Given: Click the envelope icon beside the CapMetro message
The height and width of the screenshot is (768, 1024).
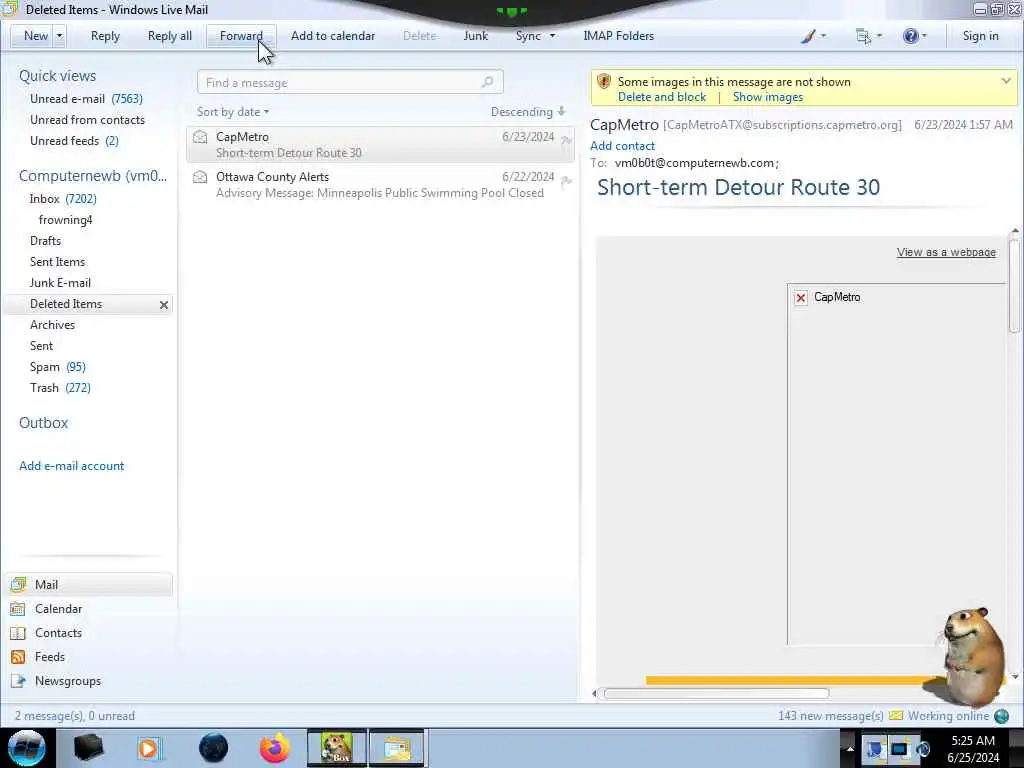Looking at the screenshot, I should 200,137.
